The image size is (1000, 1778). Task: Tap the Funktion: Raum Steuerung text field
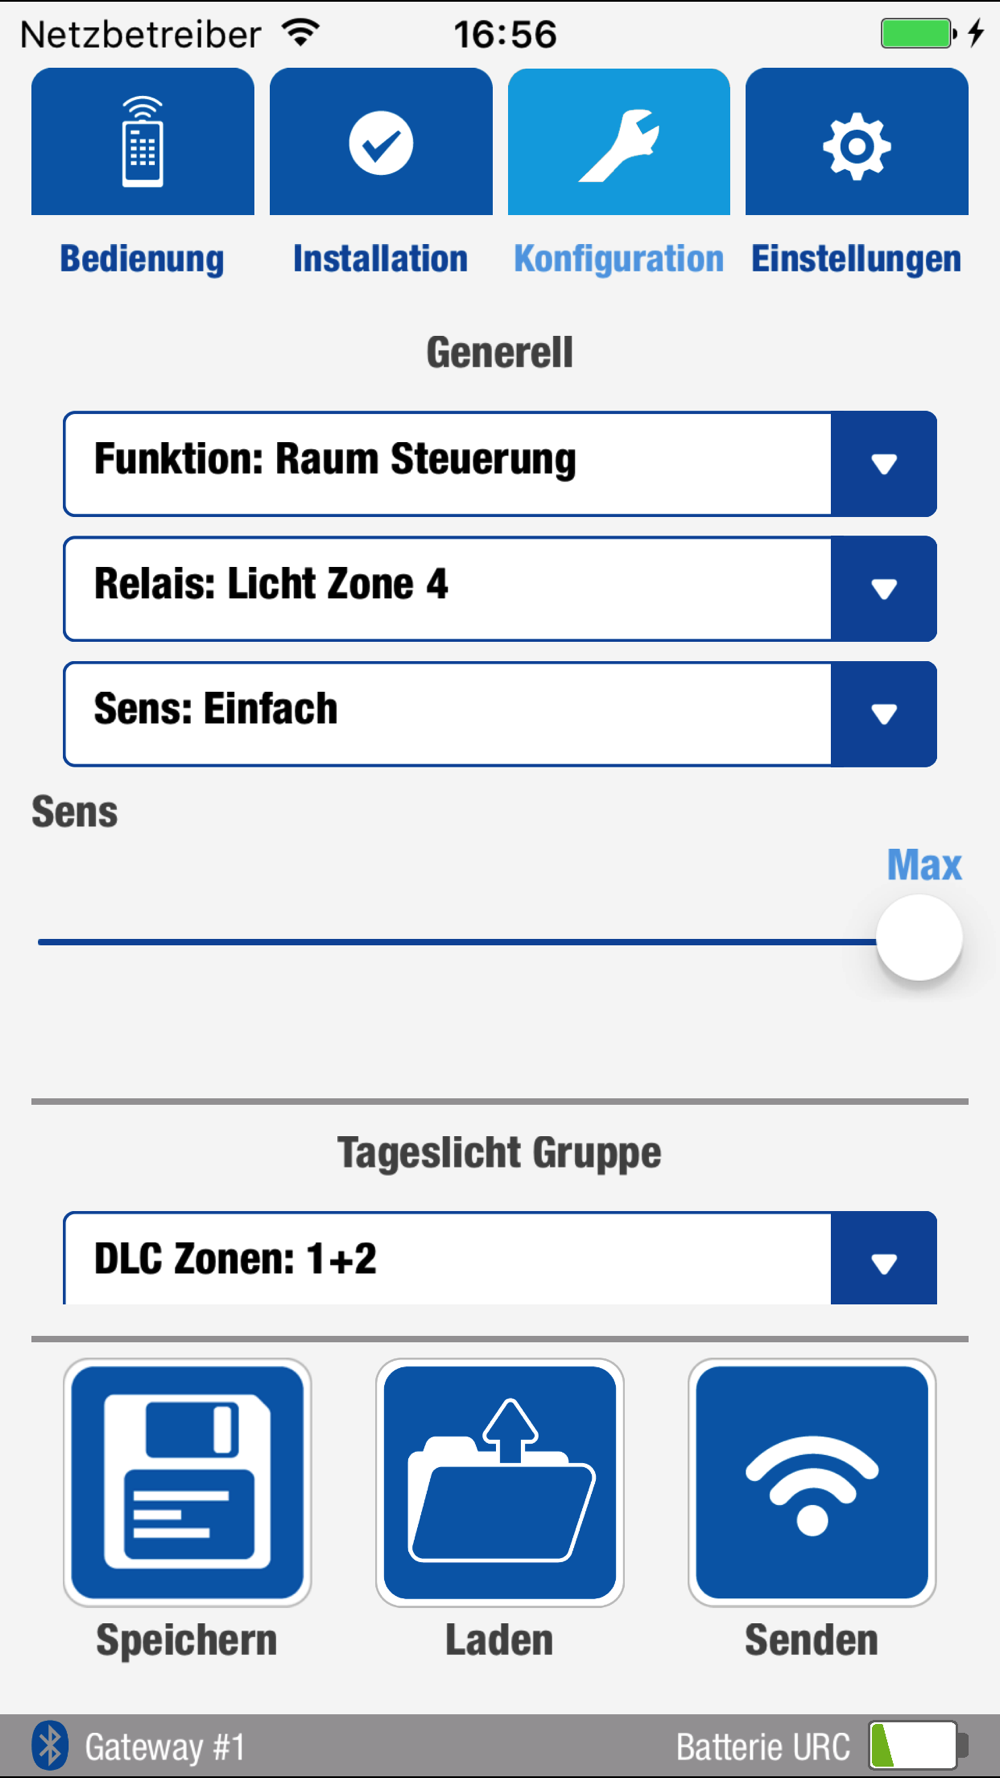coord(447,464)
